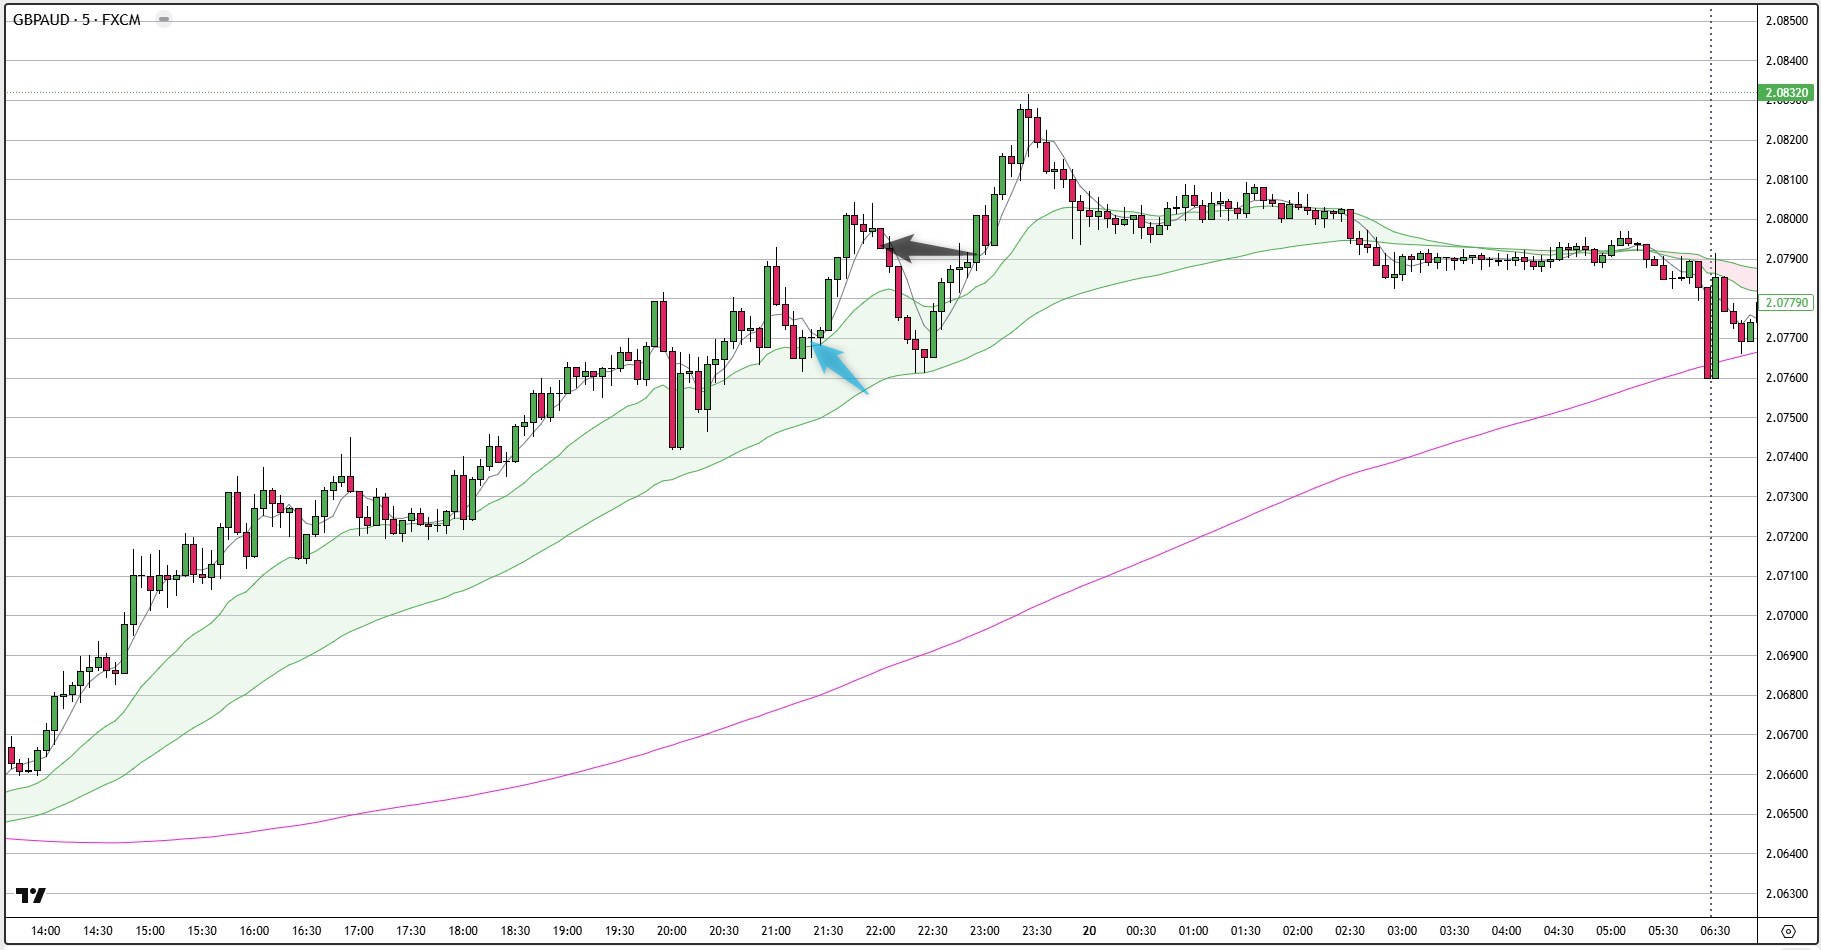The width and height of the screenshot is (1821, 950).
Task: Click the 06:30 time axis label
Action: pyautogui.click(x=1714, y=931)
